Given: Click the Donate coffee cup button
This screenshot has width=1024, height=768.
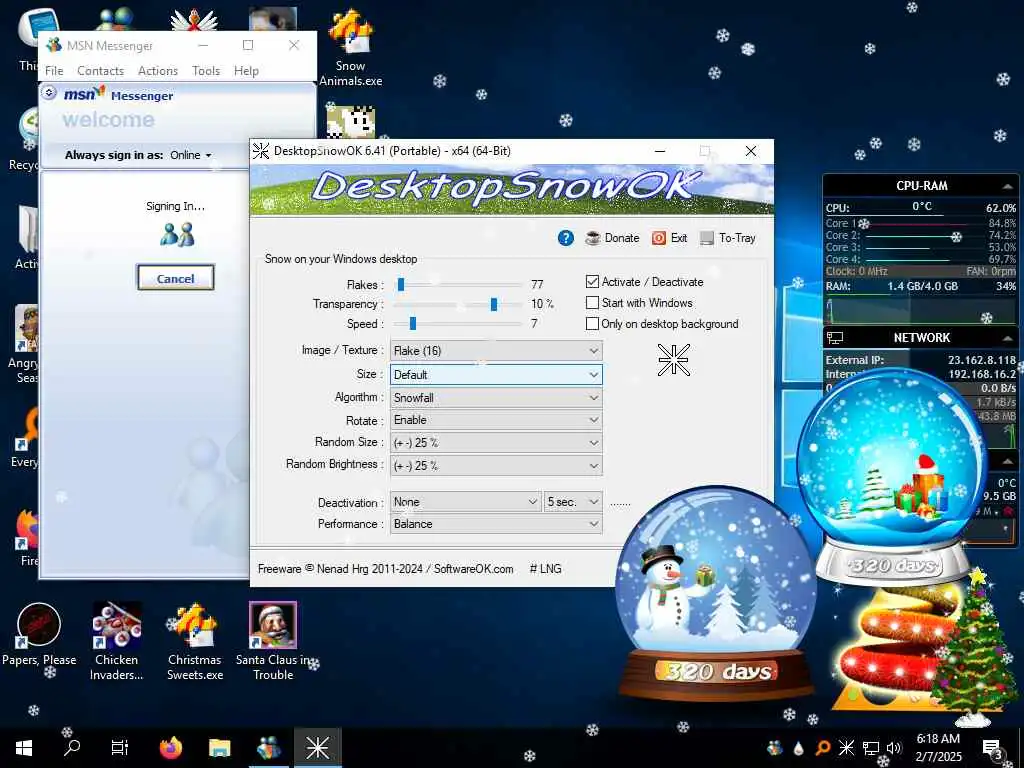Looking at the screenshot, I should tap(612, 238).
